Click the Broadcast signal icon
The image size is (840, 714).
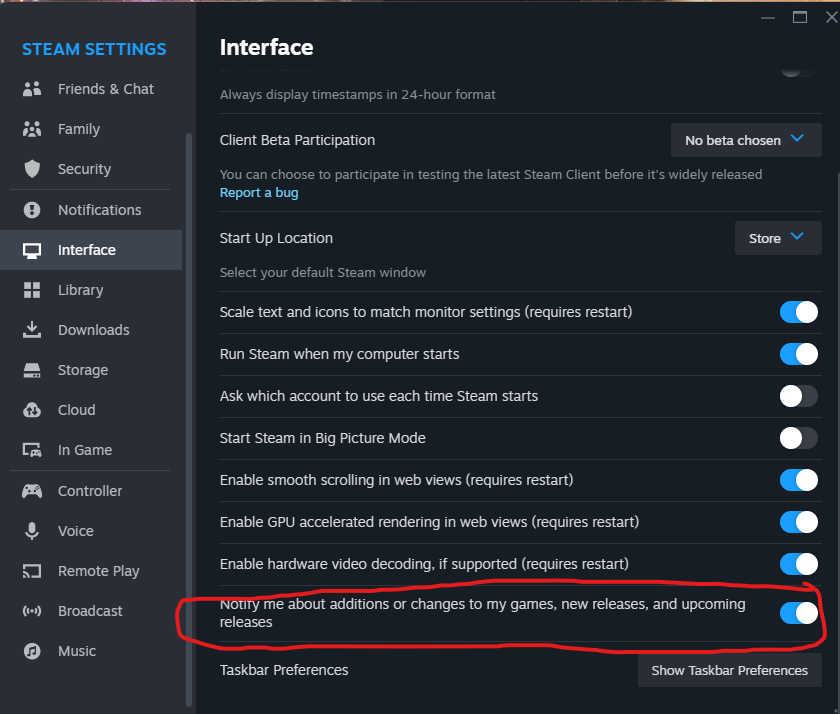point(32,611)
